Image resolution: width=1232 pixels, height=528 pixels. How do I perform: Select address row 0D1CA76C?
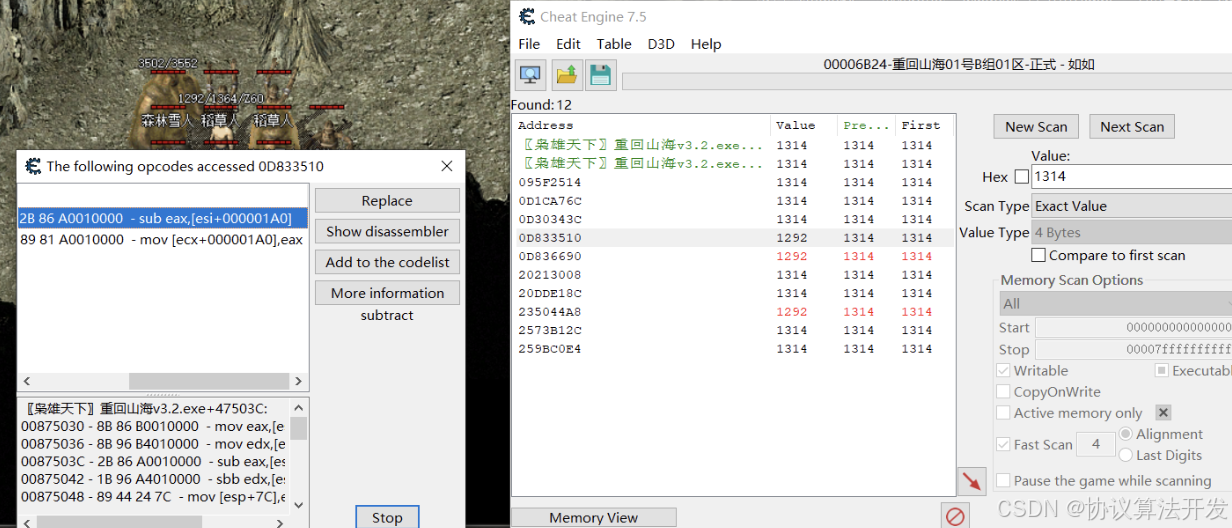[x=733, y=201]
